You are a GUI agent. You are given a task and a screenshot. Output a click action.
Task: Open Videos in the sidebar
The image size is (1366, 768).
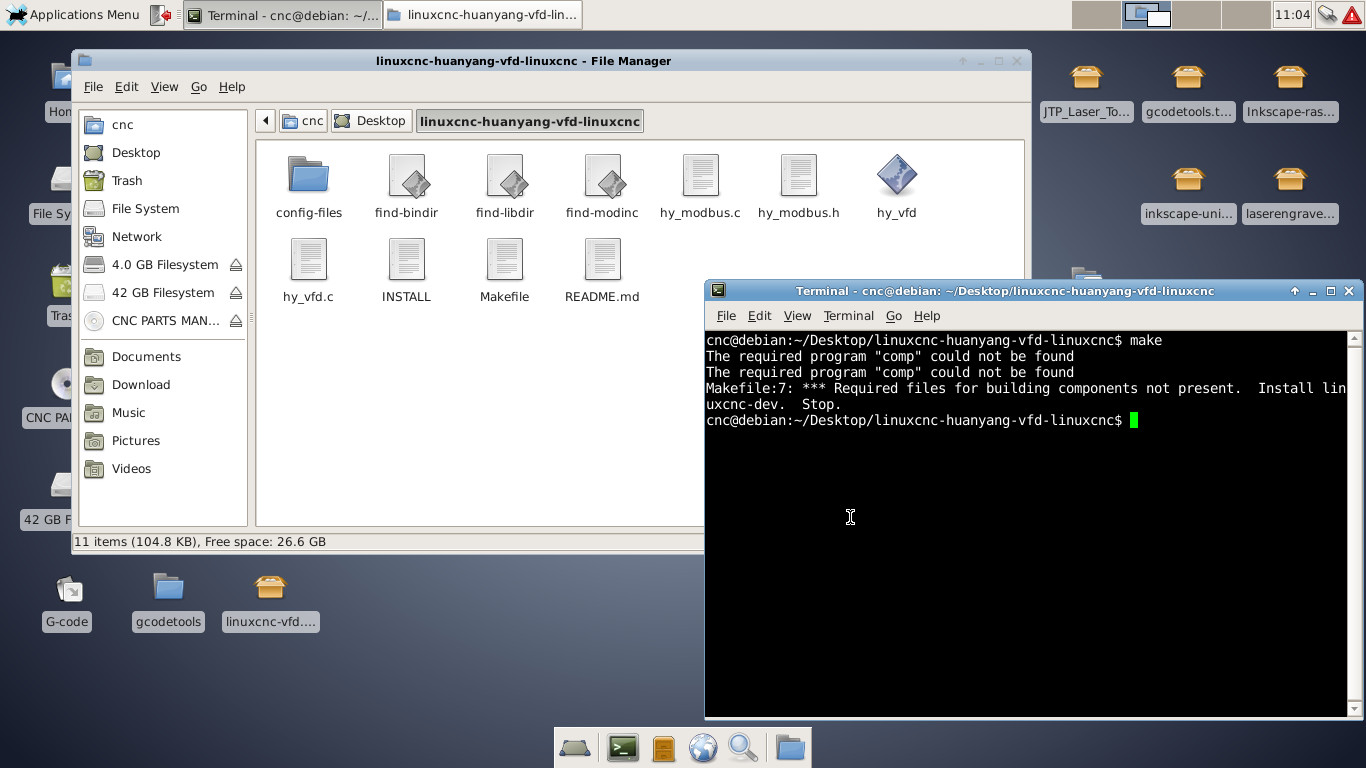163,469
